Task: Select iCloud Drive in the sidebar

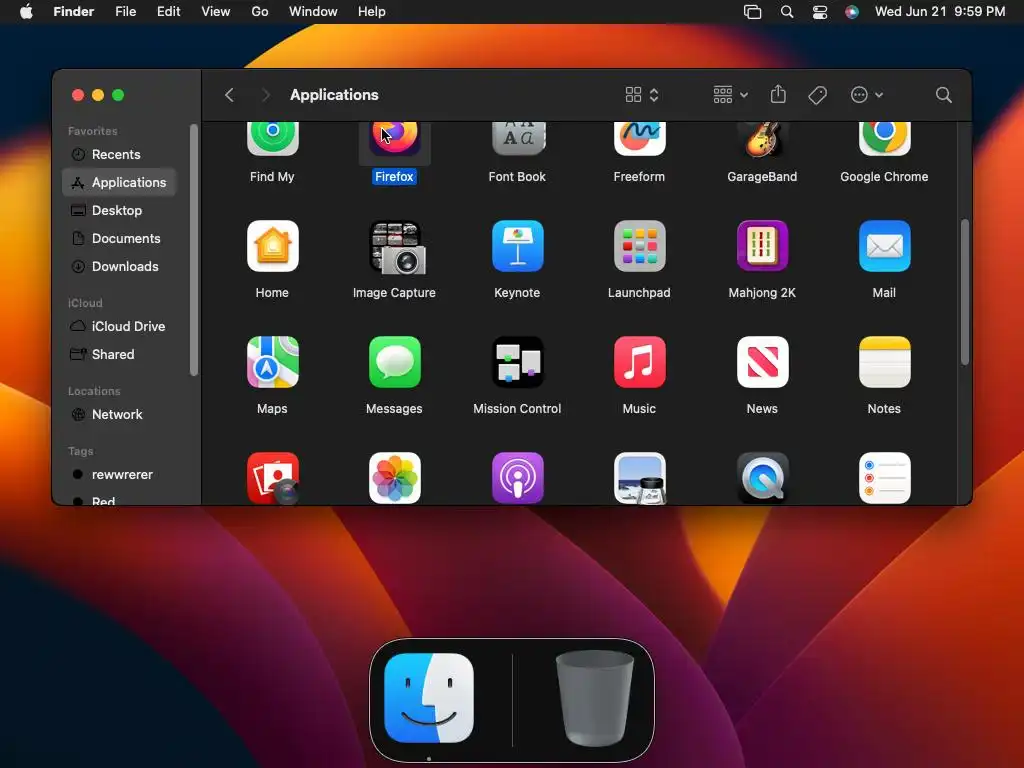Action: (x=120, y=327)
